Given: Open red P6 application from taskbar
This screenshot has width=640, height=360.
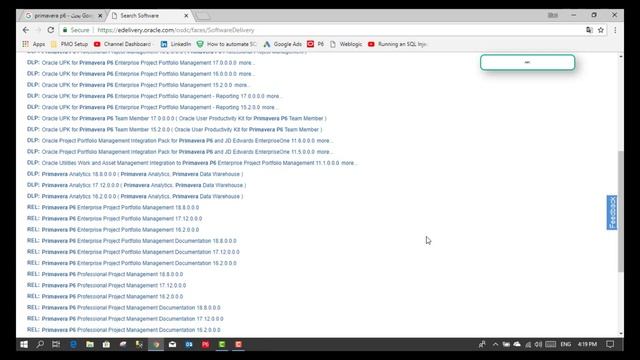Looking at the screenshot, I should (x=205, y=344).
